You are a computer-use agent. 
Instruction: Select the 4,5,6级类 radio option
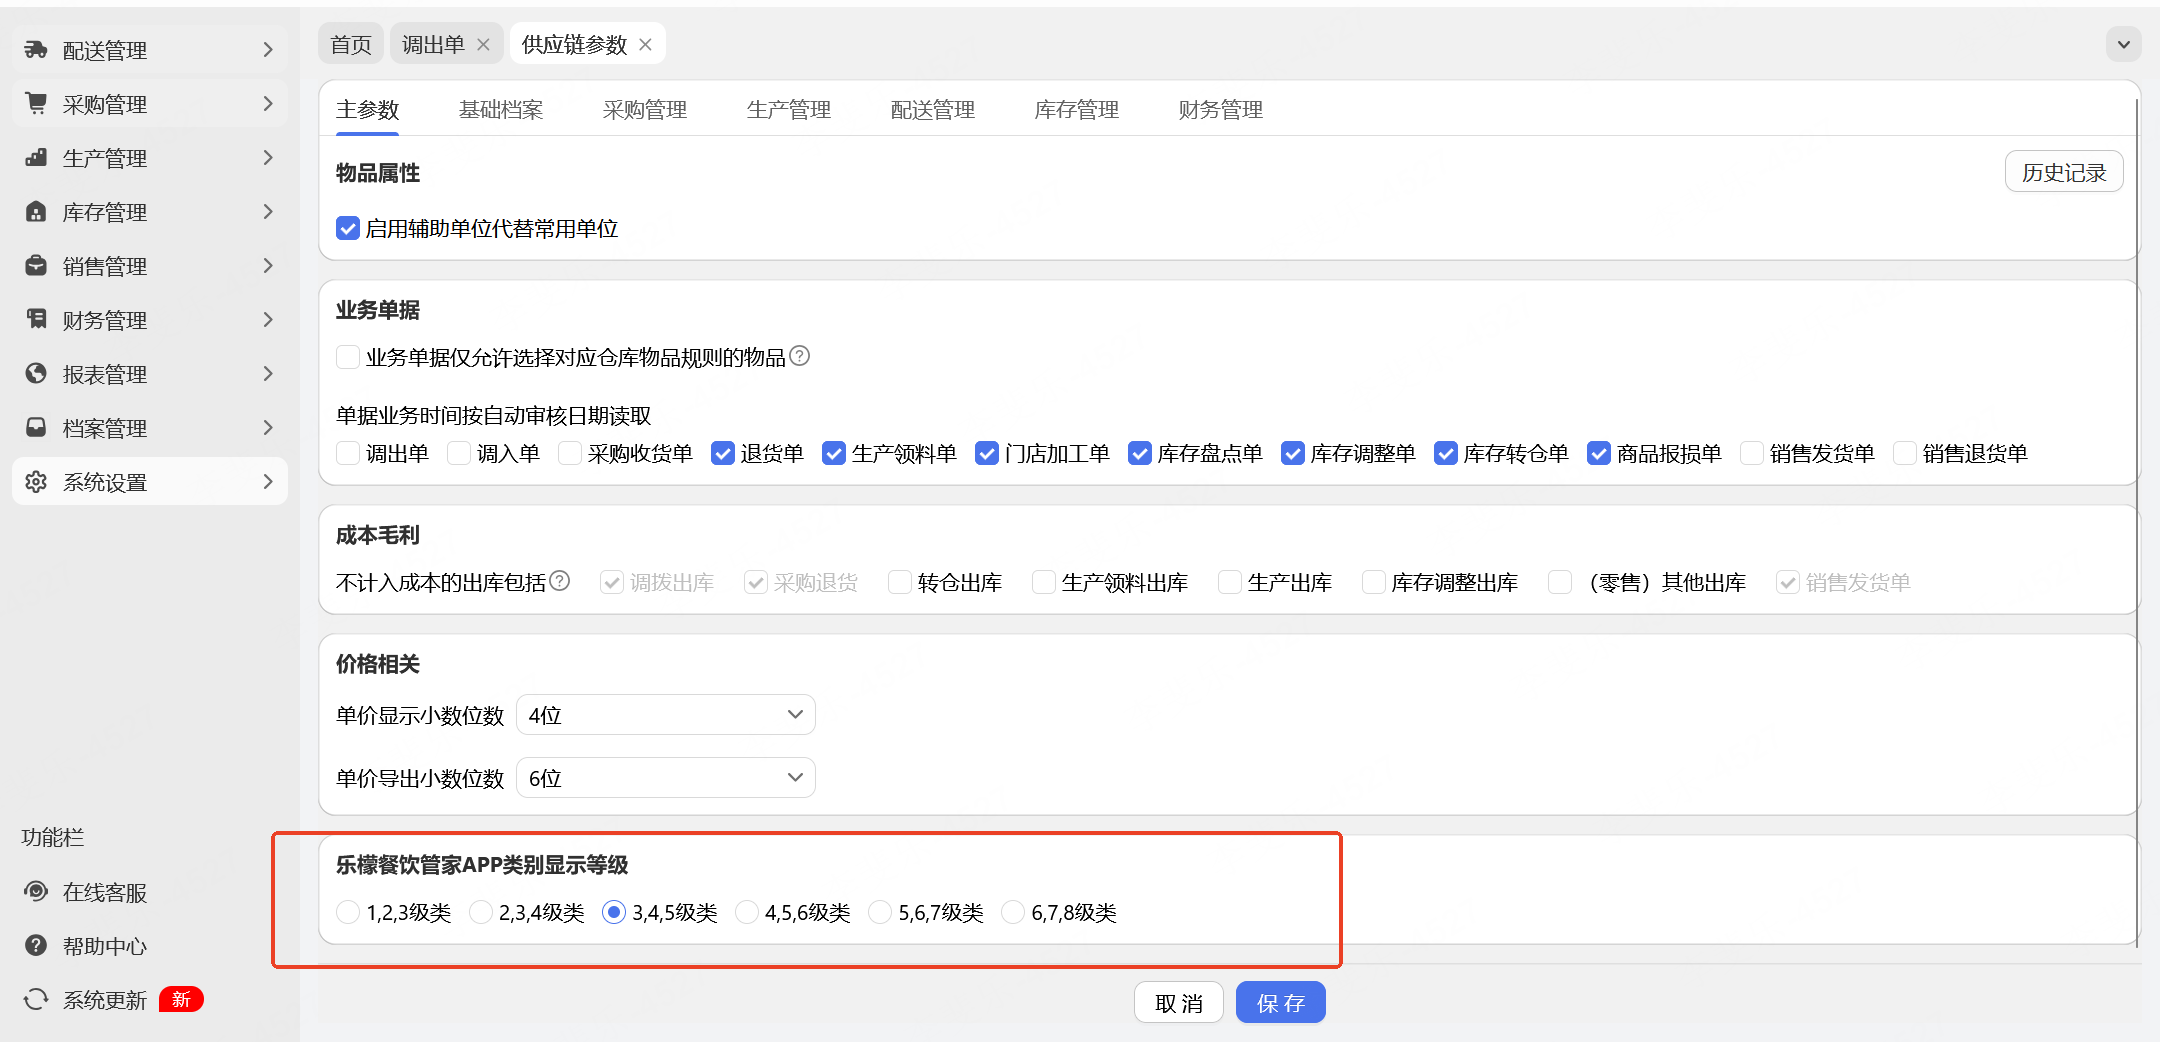coord(747,912)
